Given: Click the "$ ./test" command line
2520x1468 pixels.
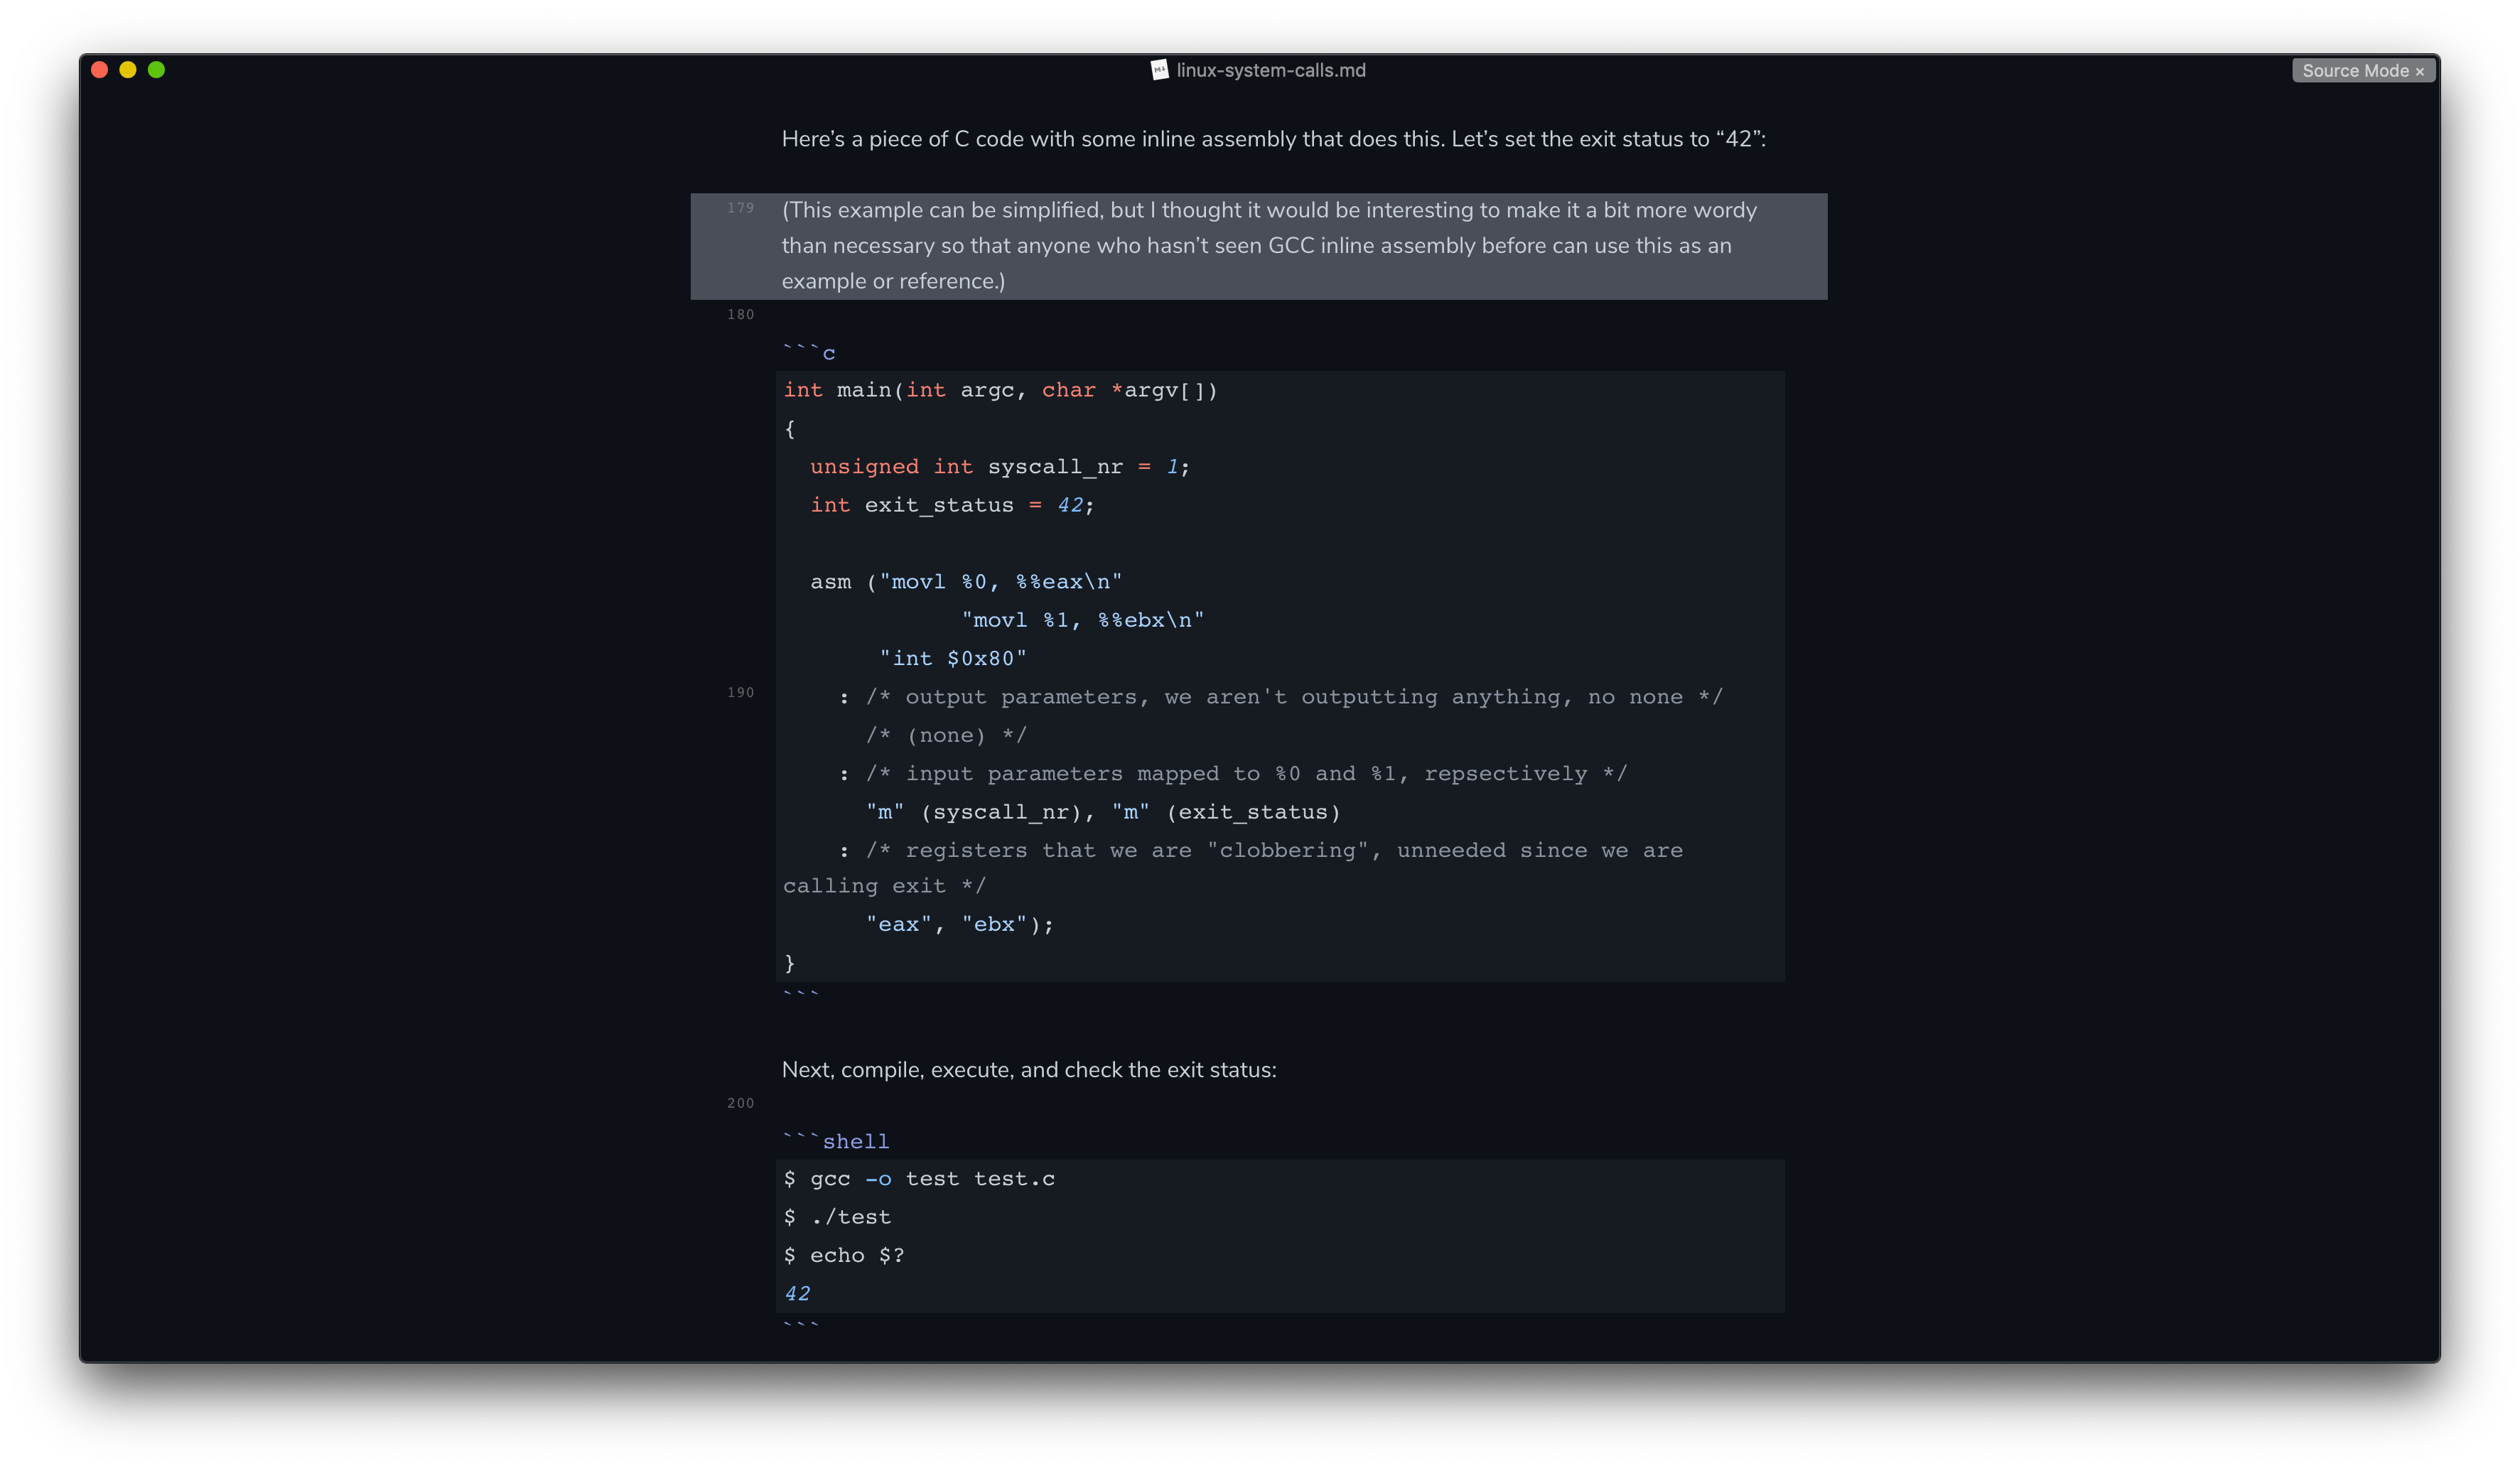Looking at the screenshot, I should 837,1217.
